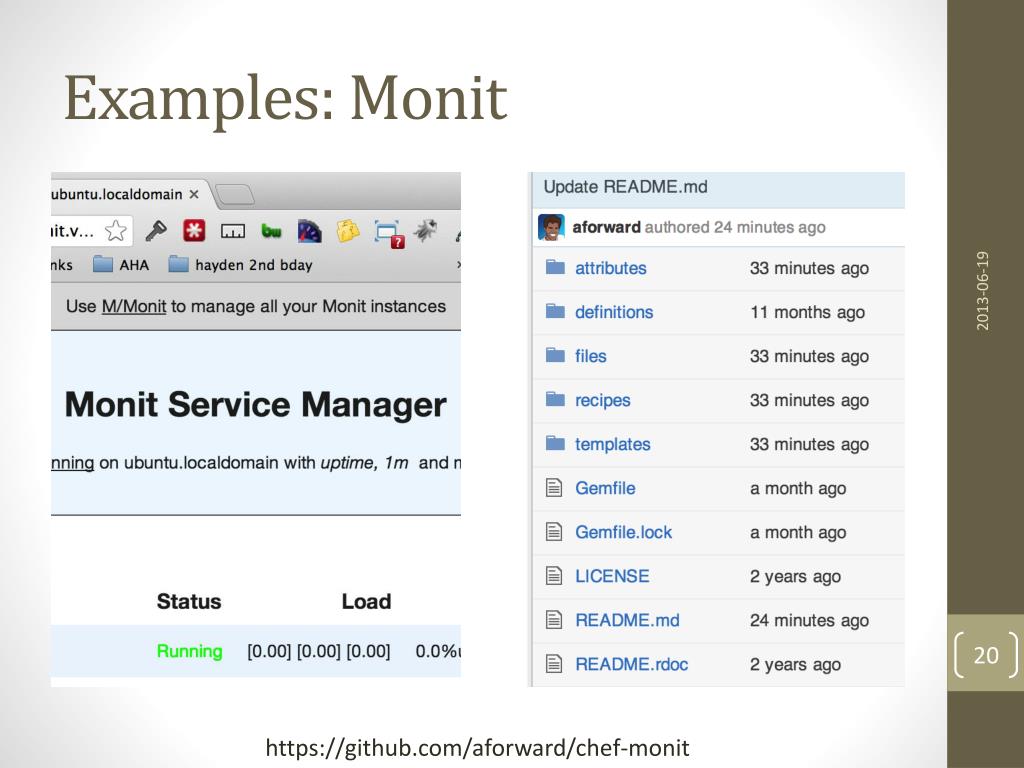Click the load values [0.00] [0.00] [0.00]

tap(319, 651)
